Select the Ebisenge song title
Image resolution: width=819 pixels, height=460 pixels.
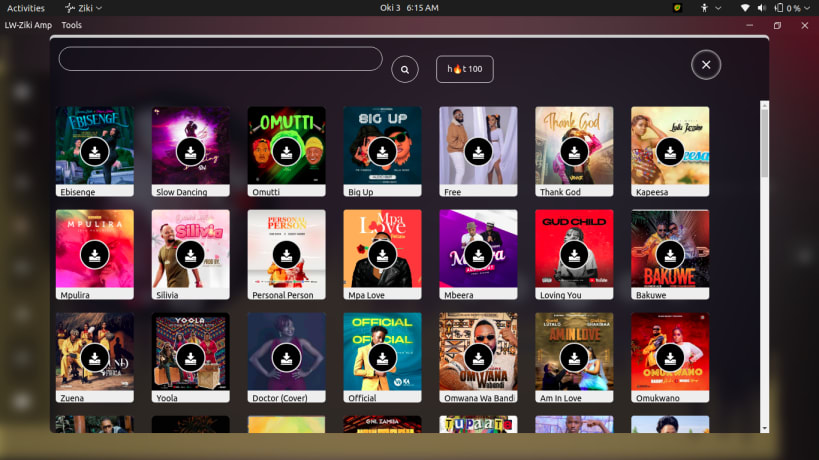click(x=78, y=192)
